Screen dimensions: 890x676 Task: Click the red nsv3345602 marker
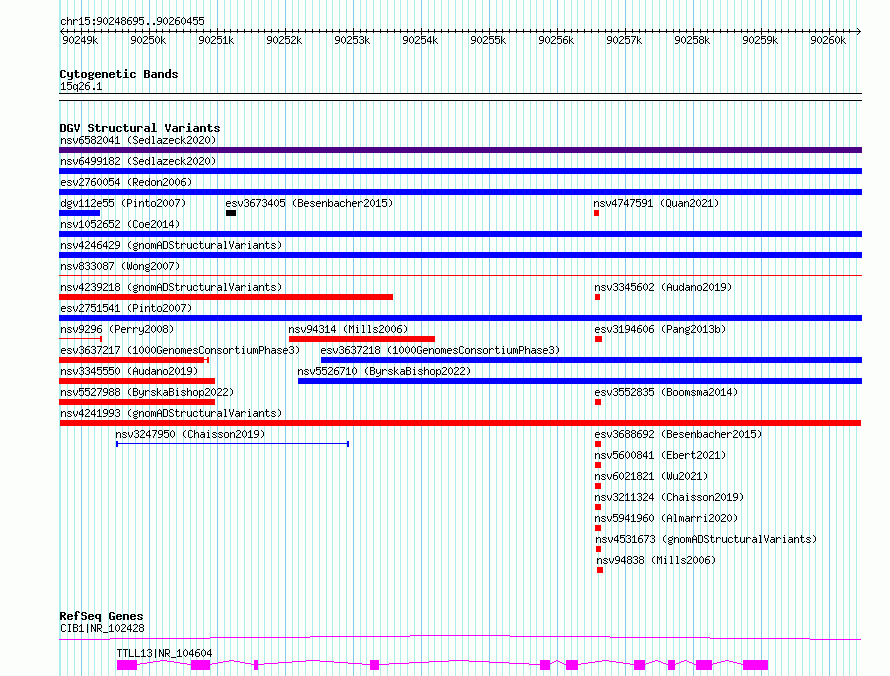598,297
